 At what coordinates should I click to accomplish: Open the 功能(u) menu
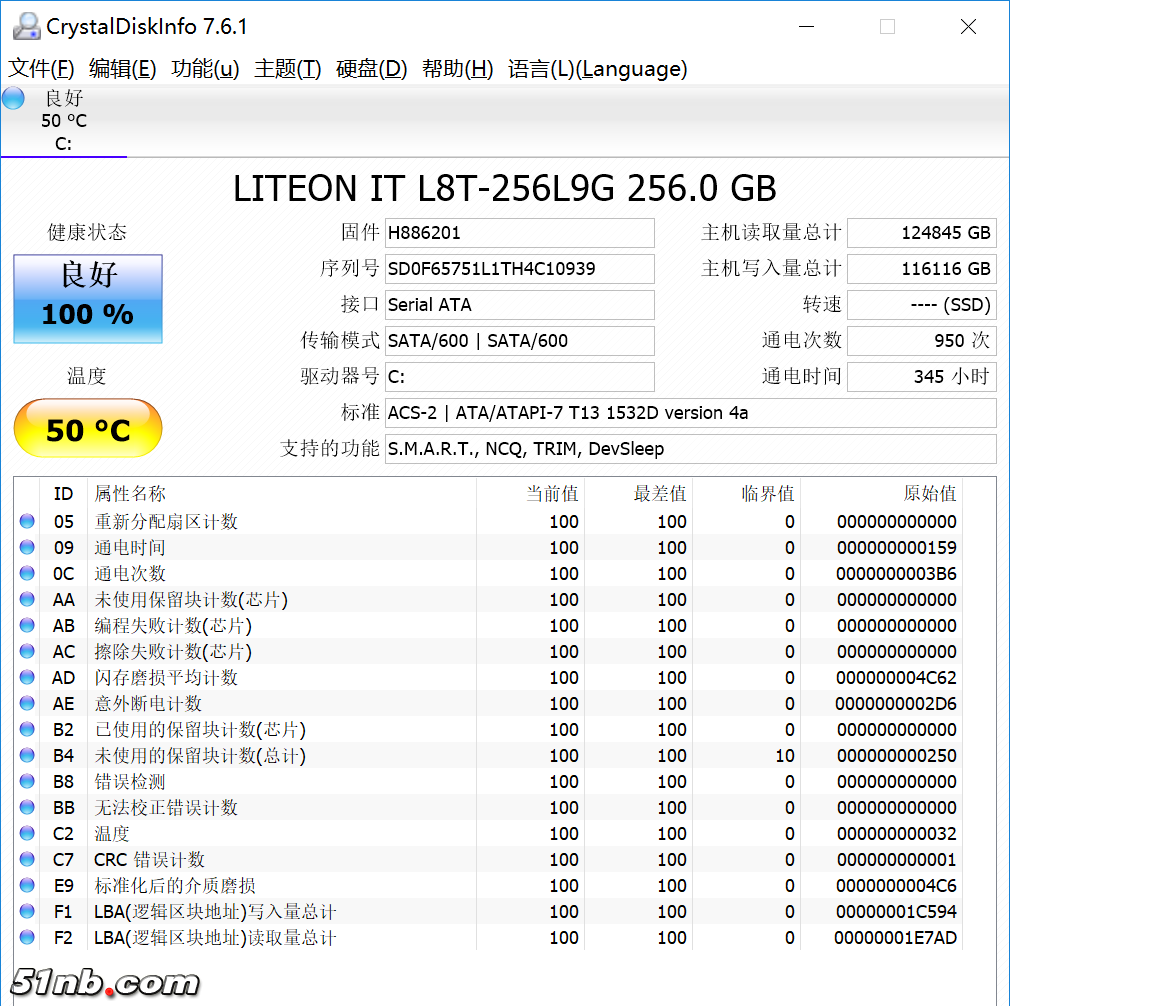(205, 69)
